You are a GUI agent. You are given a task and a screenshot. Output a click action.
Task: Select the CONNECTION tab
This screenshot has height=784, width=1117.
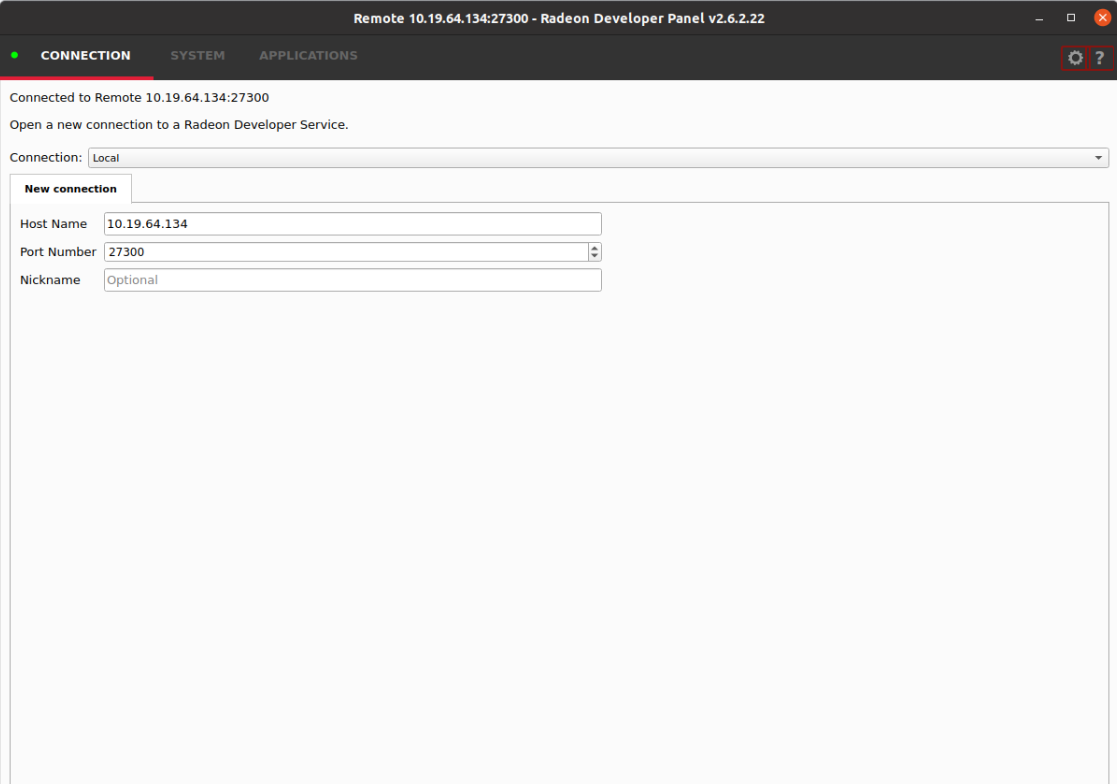pos(85,55)
